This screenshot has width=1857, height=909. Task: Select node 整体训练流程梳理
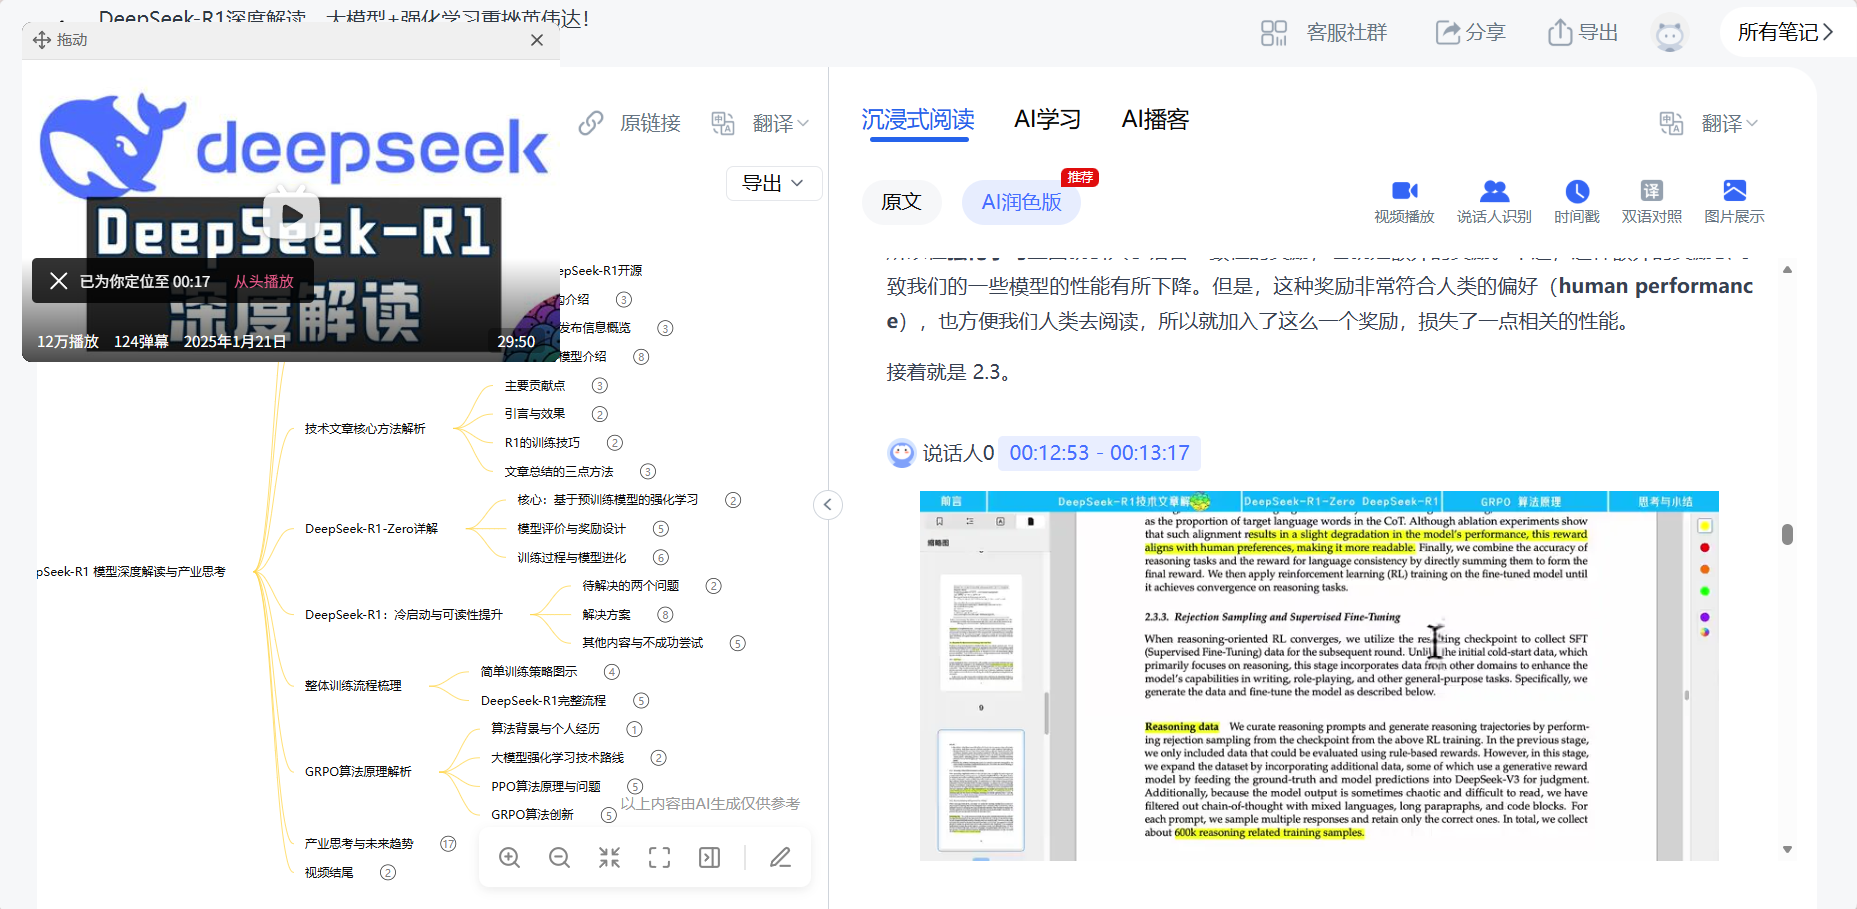(353, 686)
